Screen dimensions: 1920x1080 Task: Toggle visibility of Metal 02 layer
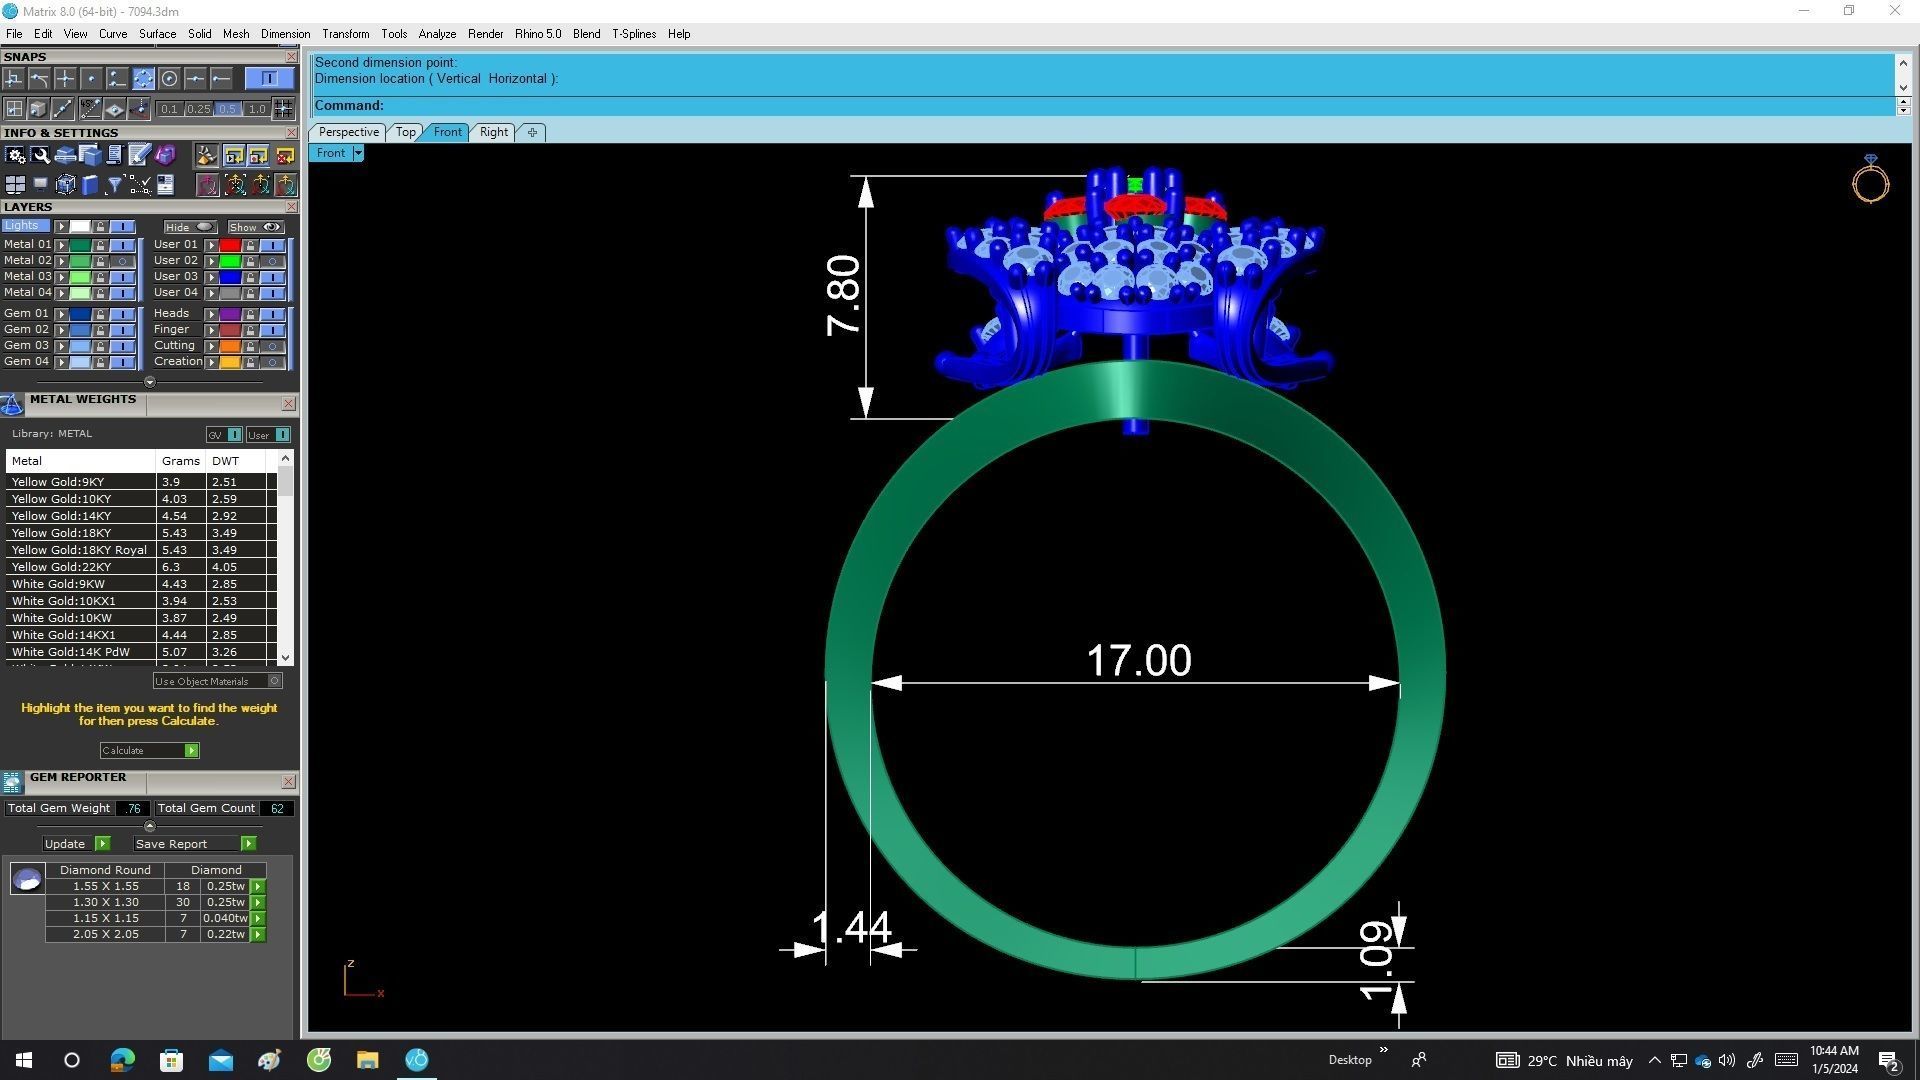123,261
